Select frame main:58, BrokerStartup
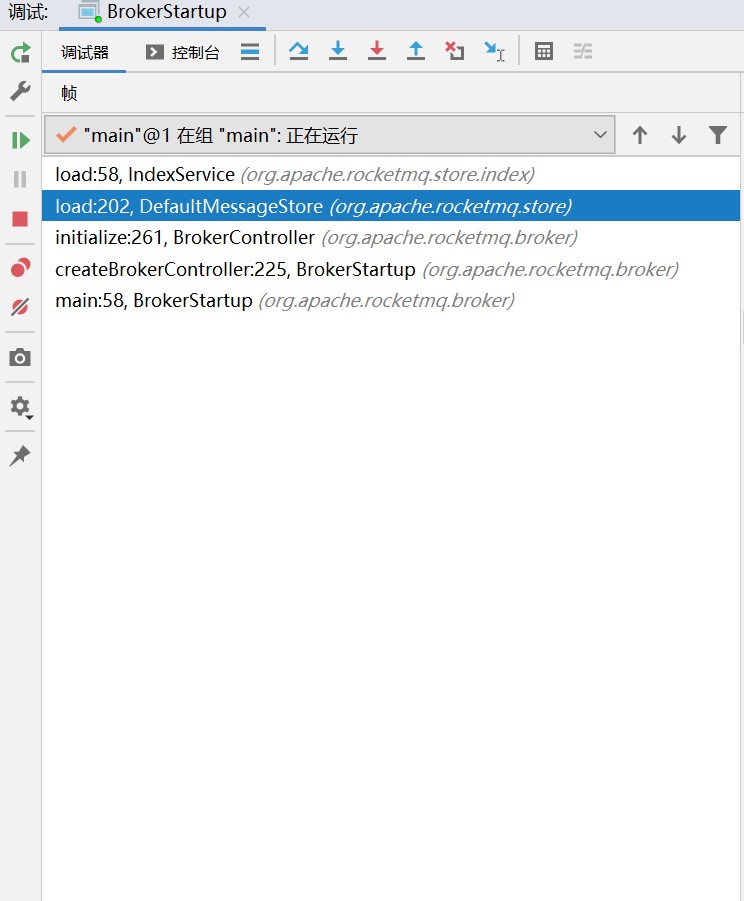The height and width of the screenshot is (901, 744). click(391, 301)
